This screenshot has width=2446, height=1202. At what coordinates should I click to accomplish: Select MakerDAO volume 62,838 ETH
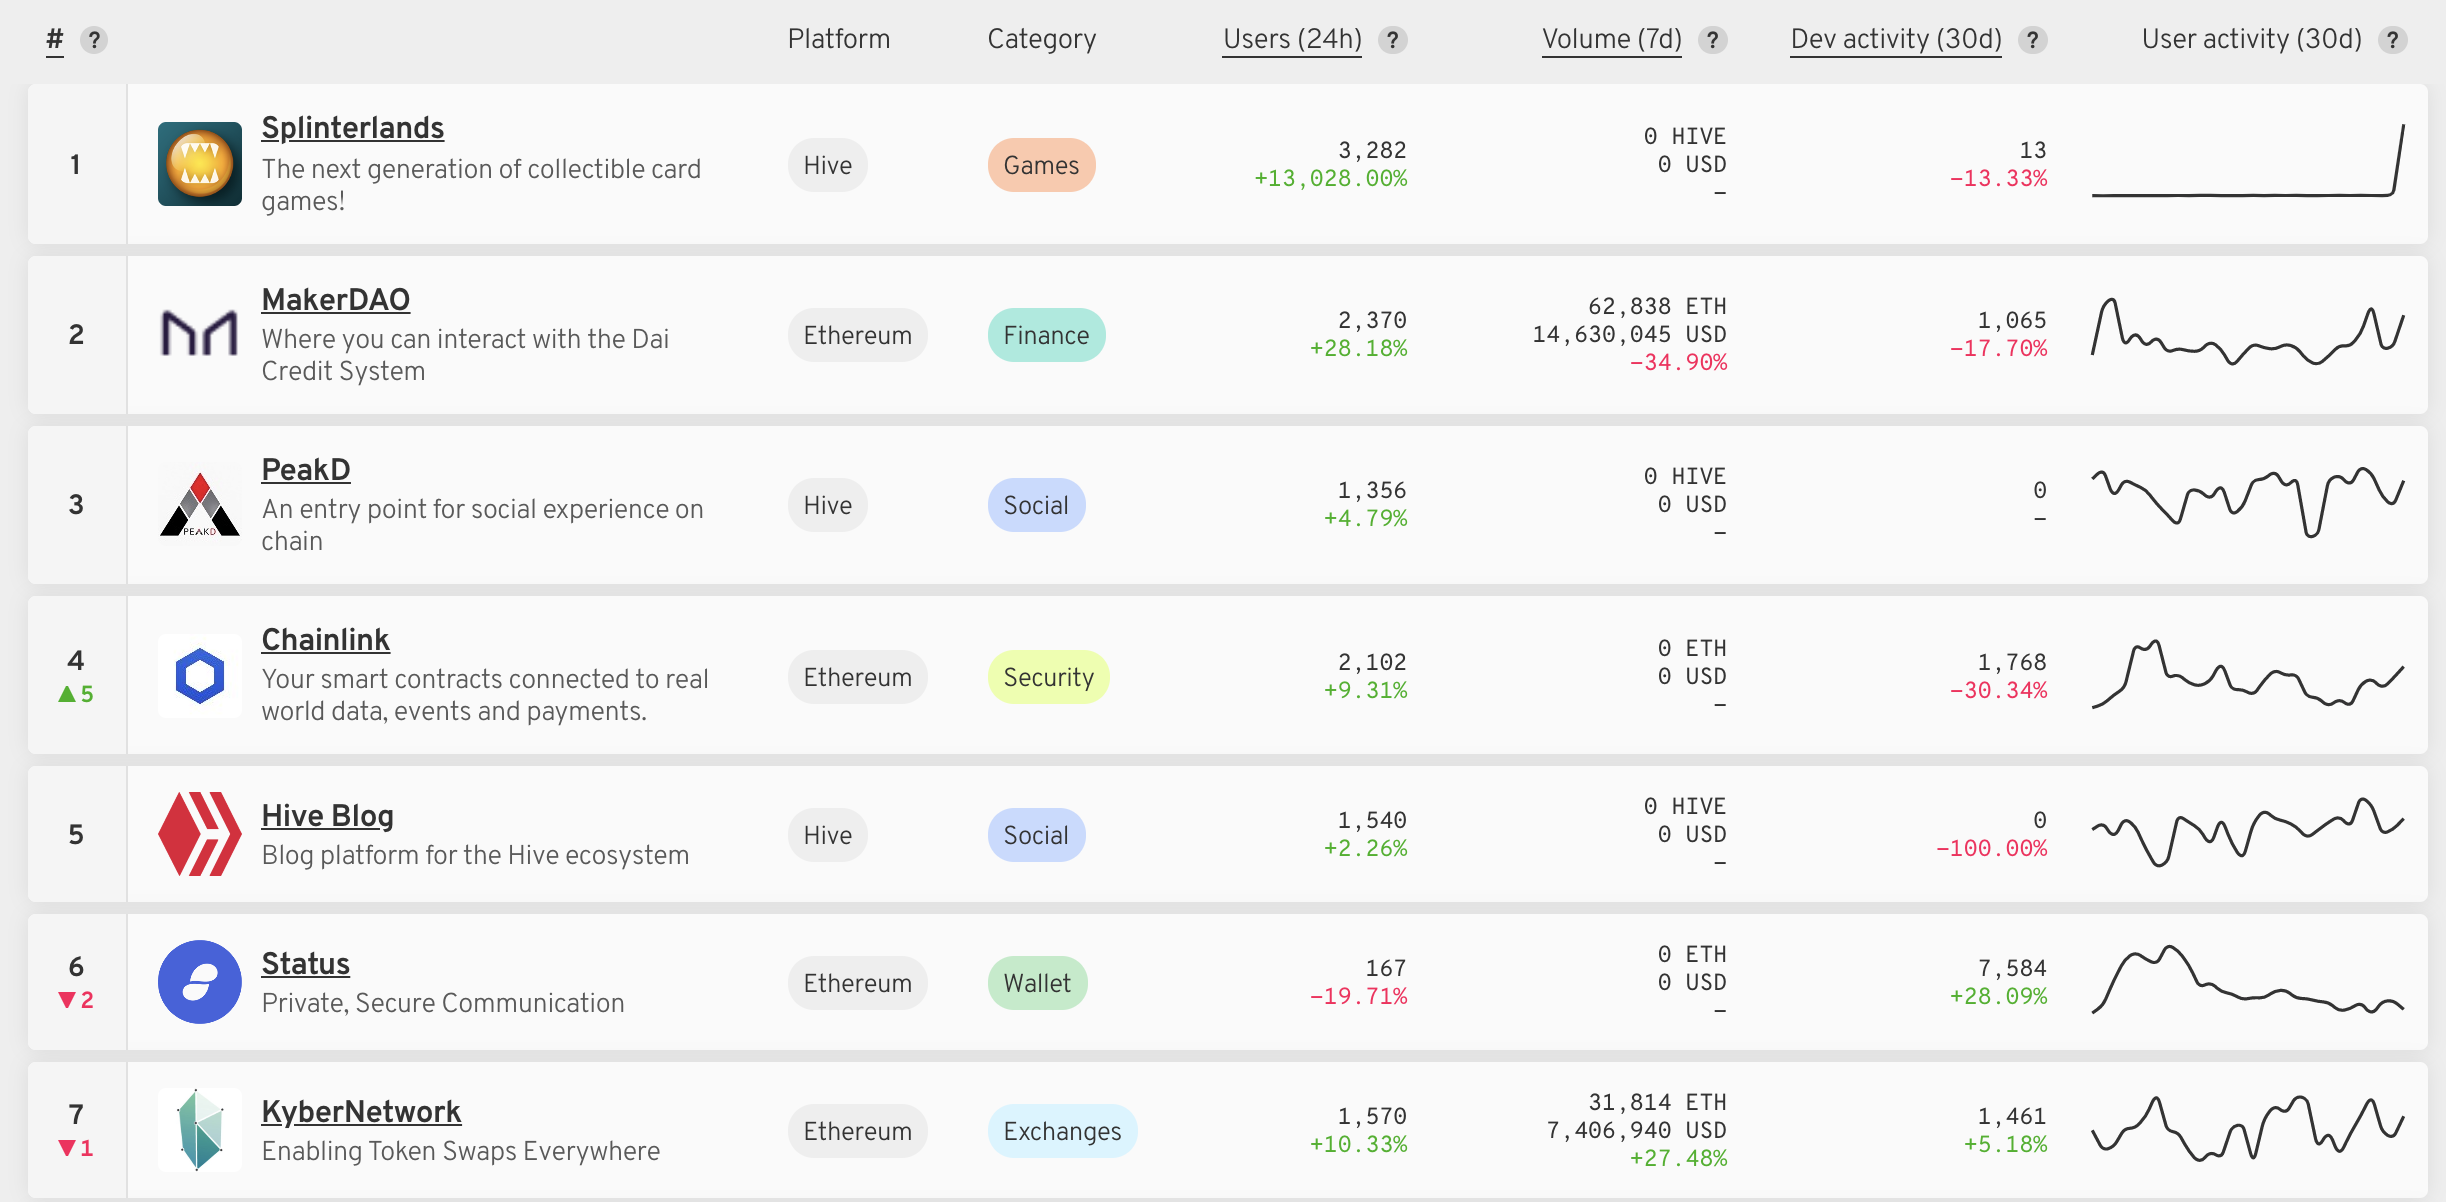(1657, 306)
